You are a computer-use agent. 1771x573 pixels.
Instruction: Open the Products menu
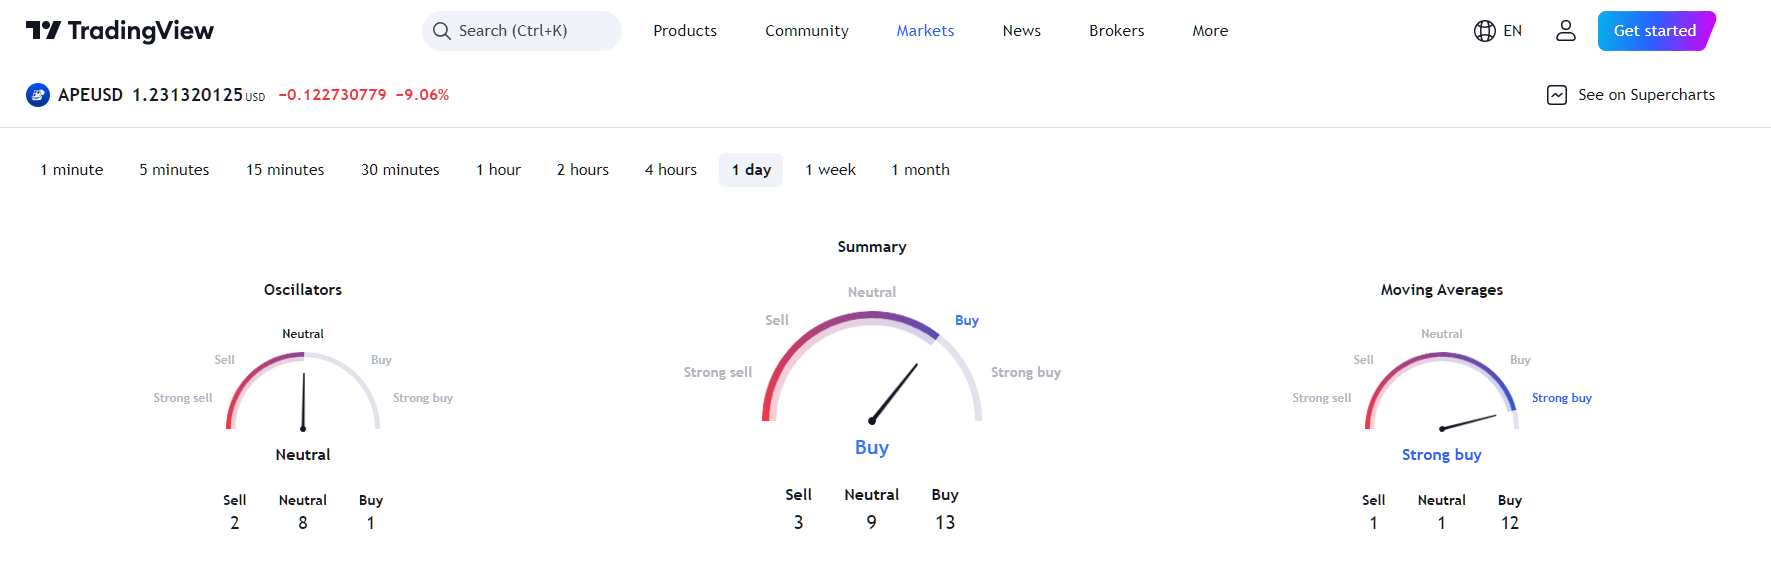point(685,31)
